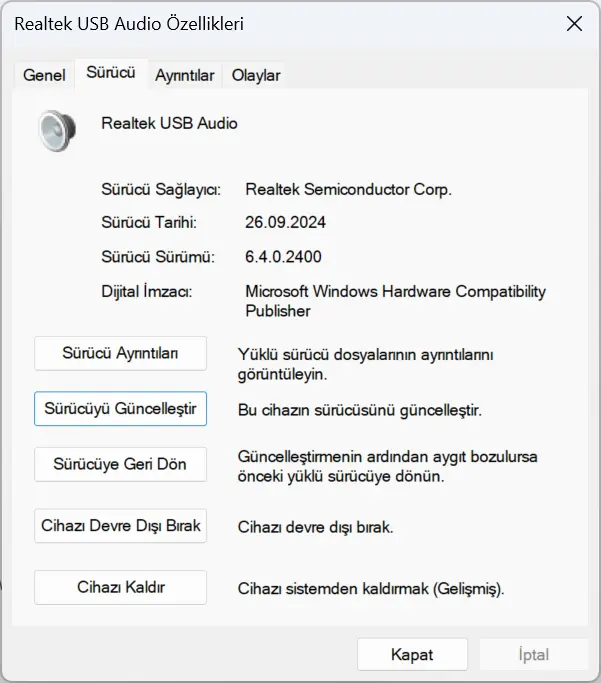Click the driver date 26.09.2024
The height and width of the screenshot is (683, 601).
[x=285, y=222]
